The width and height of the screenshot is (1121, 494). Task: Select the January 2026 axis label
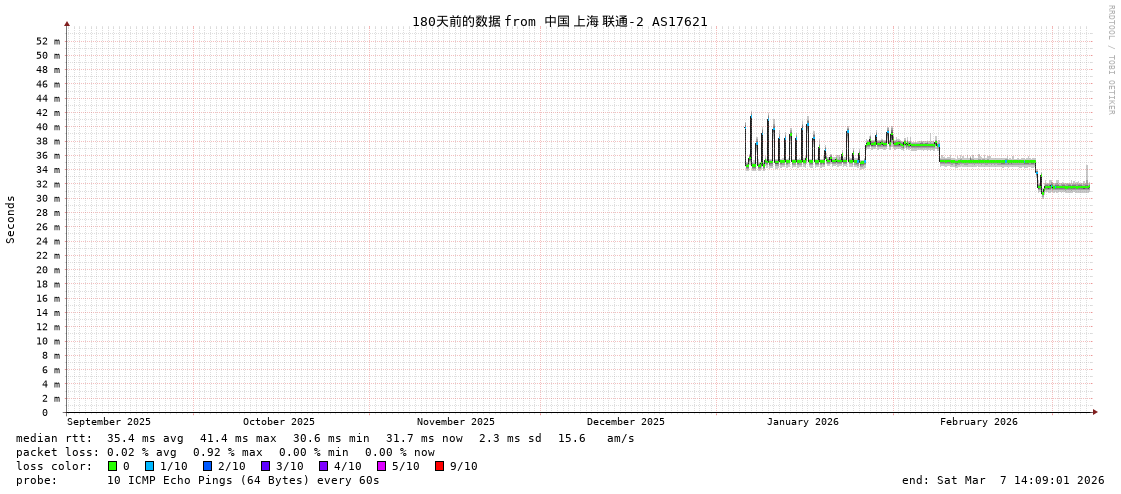(x=802, y=422)
